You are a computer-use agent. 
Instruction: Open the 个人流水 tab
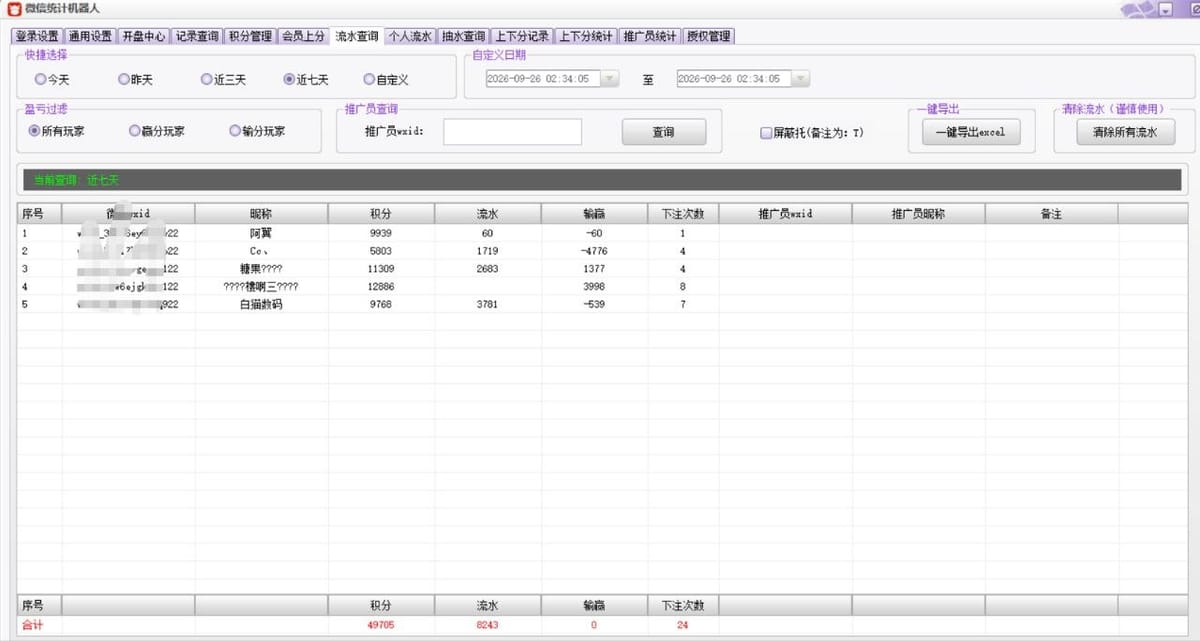tap(410, 36)
